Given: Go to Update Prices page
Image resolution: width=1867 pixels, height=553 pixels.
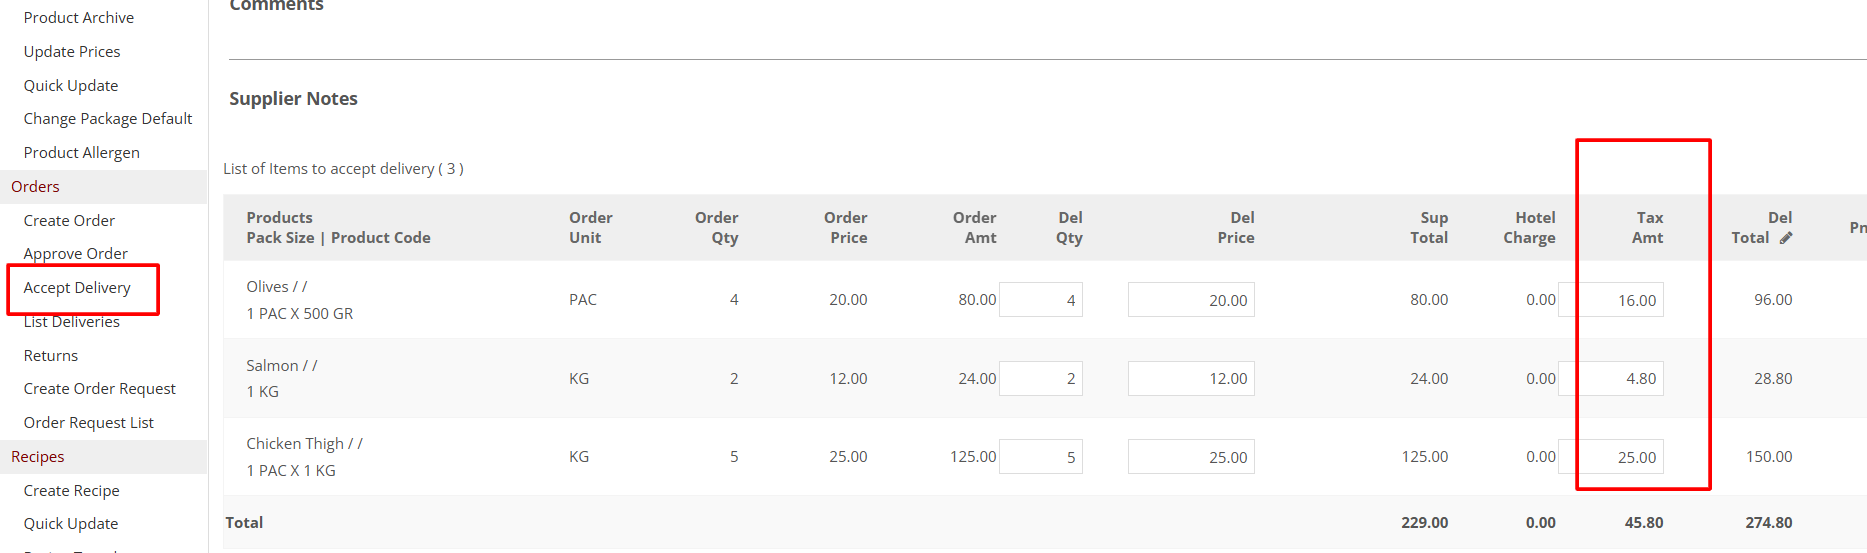Looking at the screenshot, I should click(72, 52).
